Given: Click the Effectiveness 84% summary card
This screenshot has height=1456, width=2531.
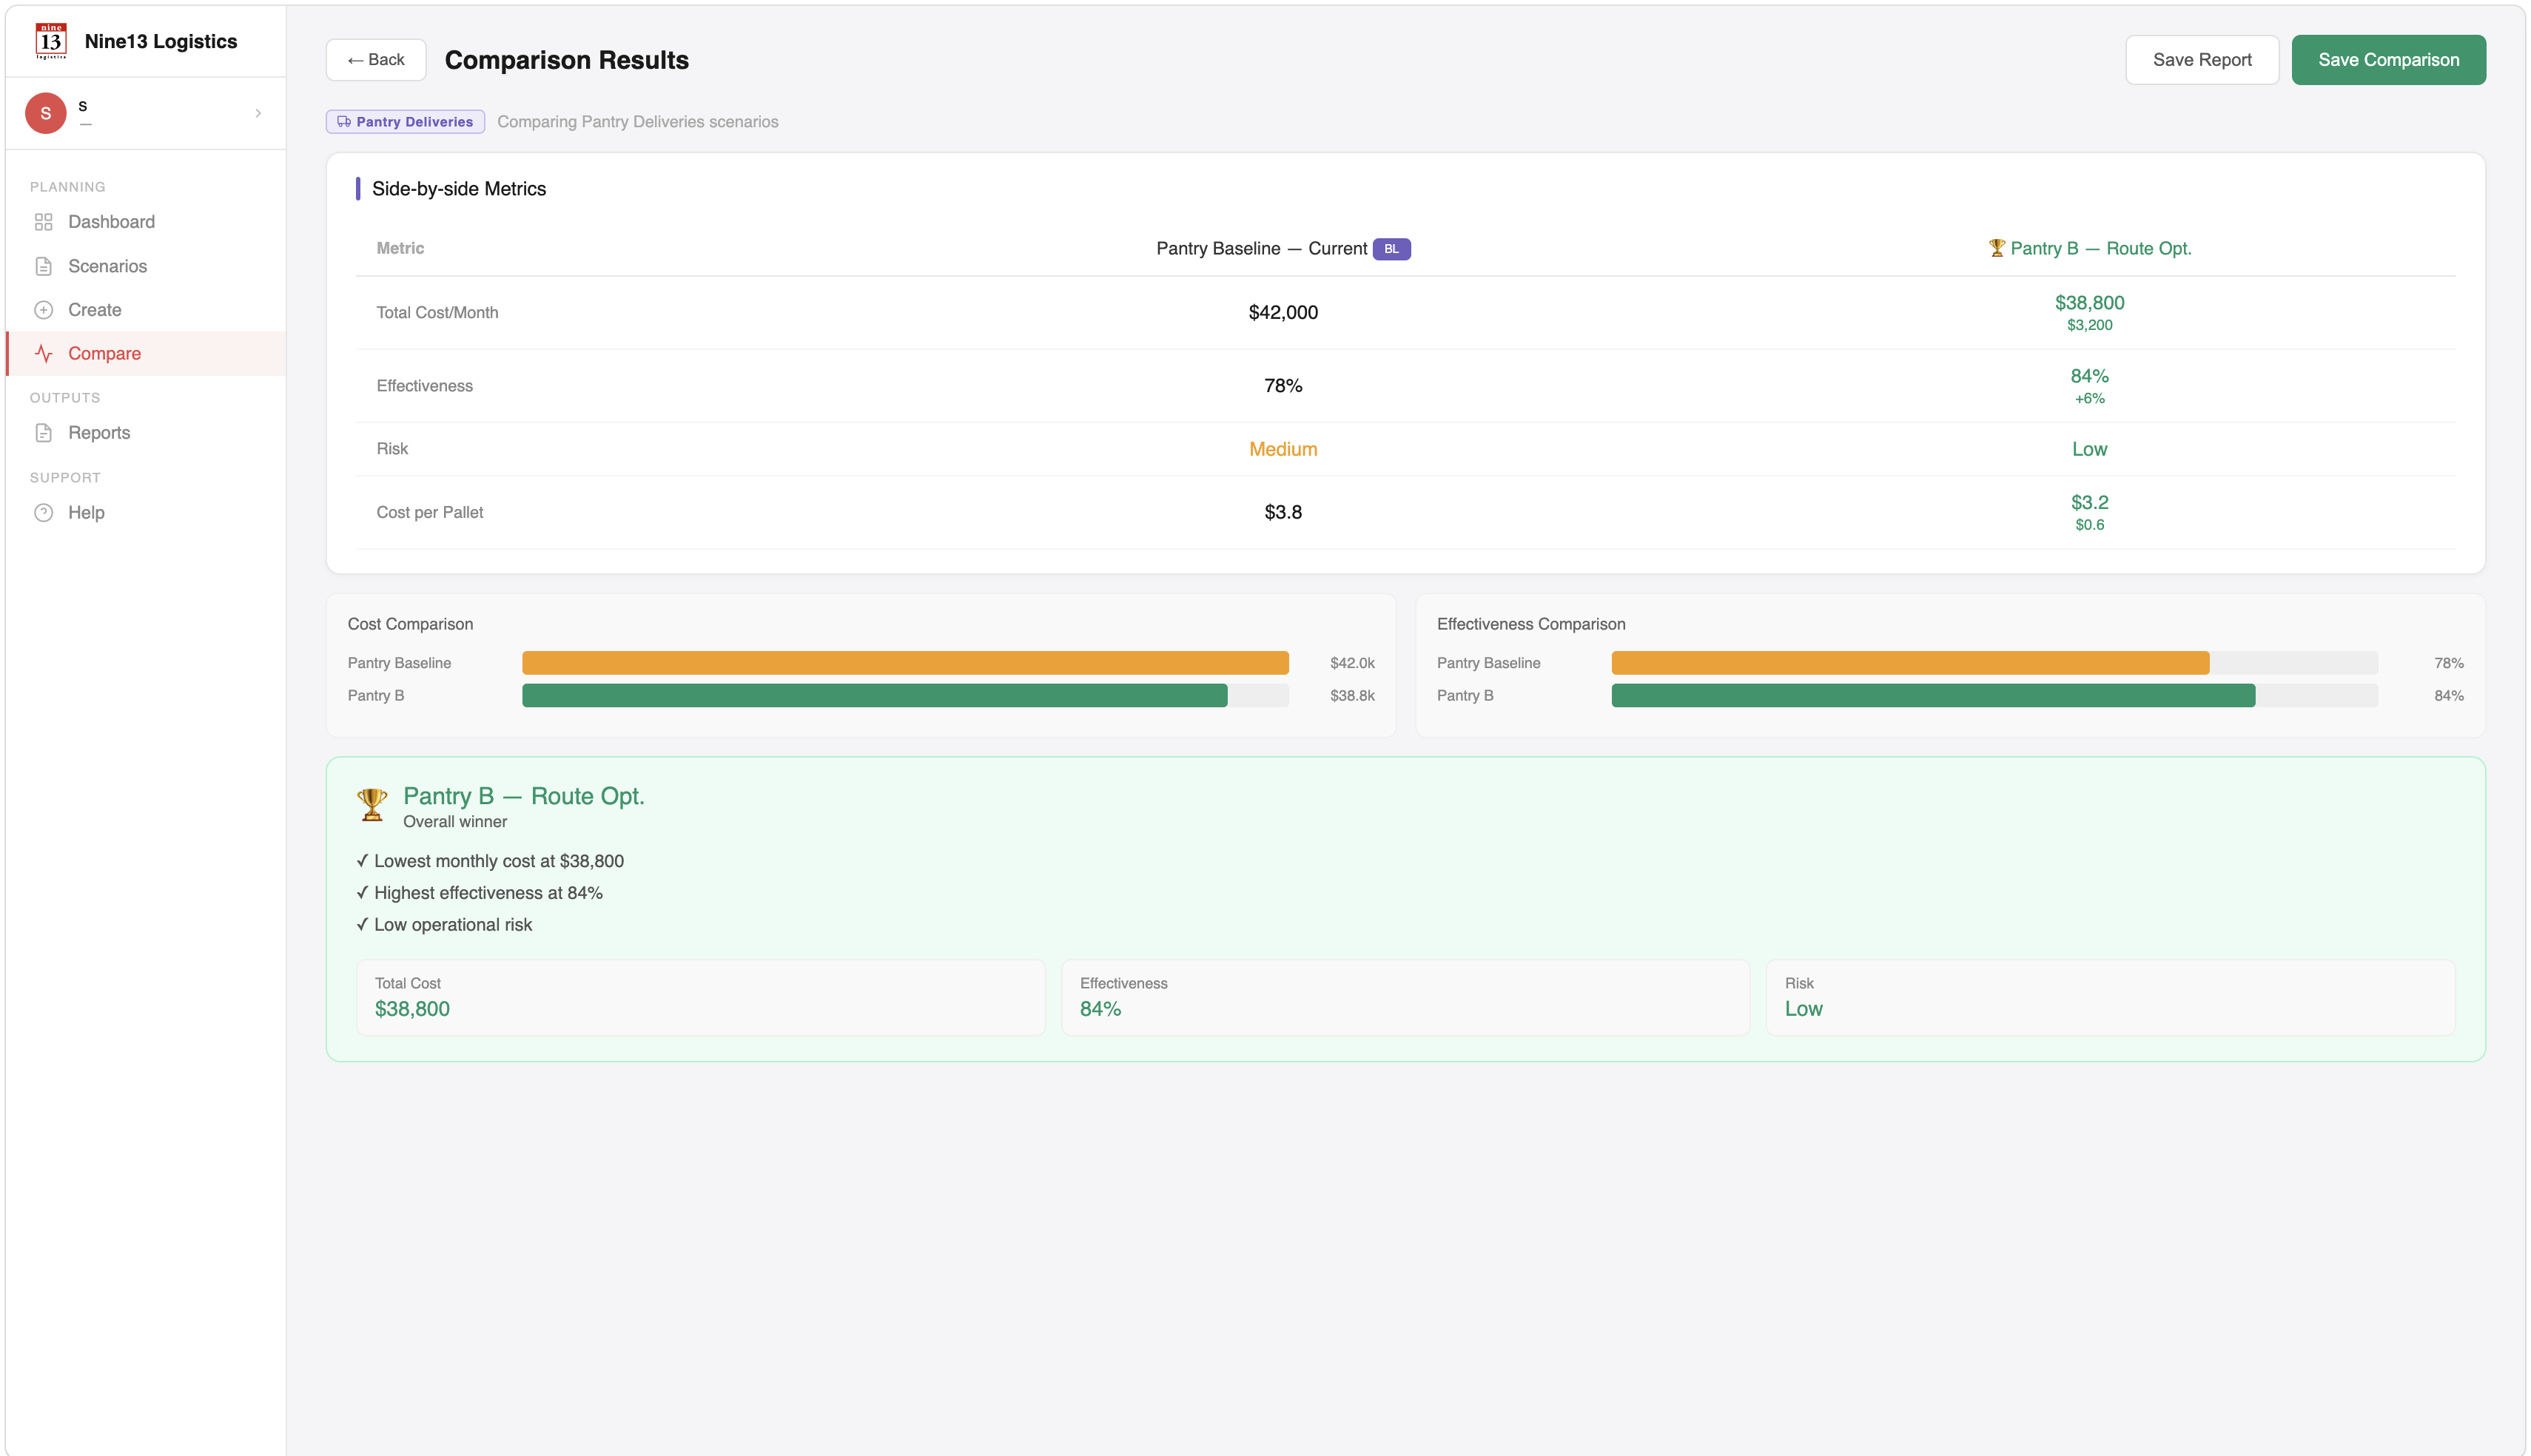Looking at the screenshot, I should [1405, 998].
